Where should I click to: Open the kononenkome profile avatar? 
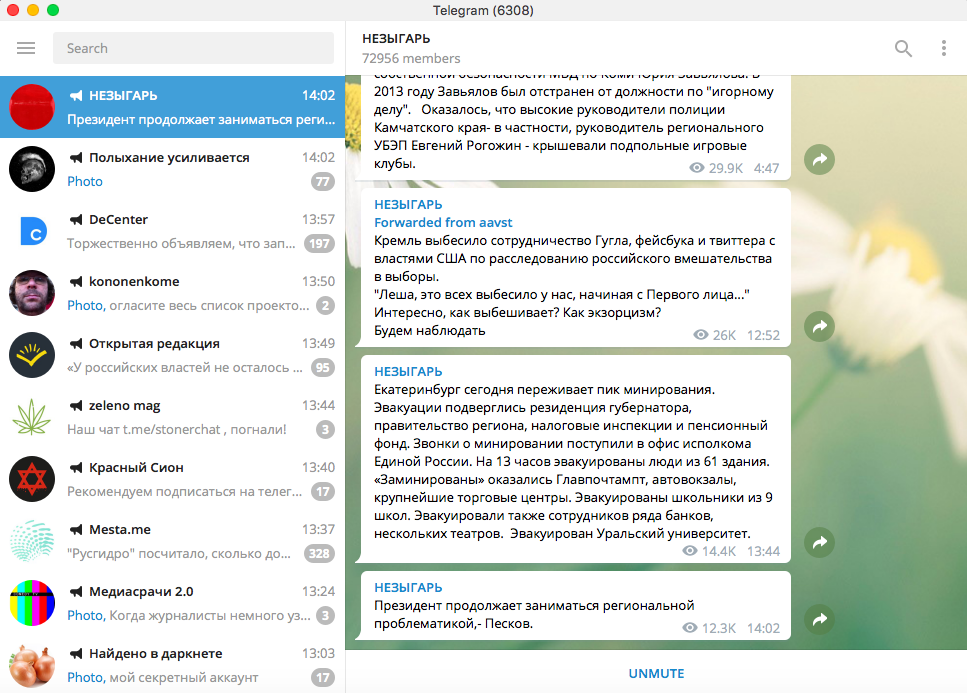pyautogui.click(x=32, y=293)
